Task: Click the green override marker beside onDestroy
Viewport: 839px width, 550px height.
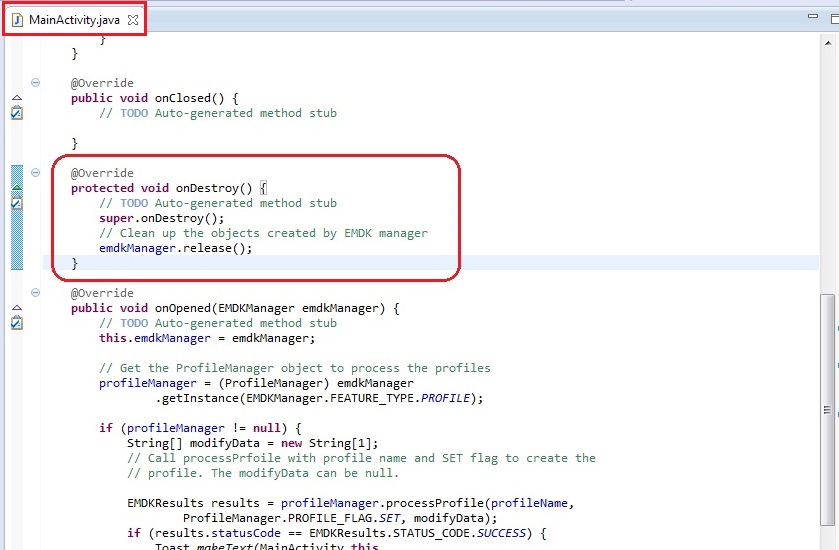Action: 16,187
